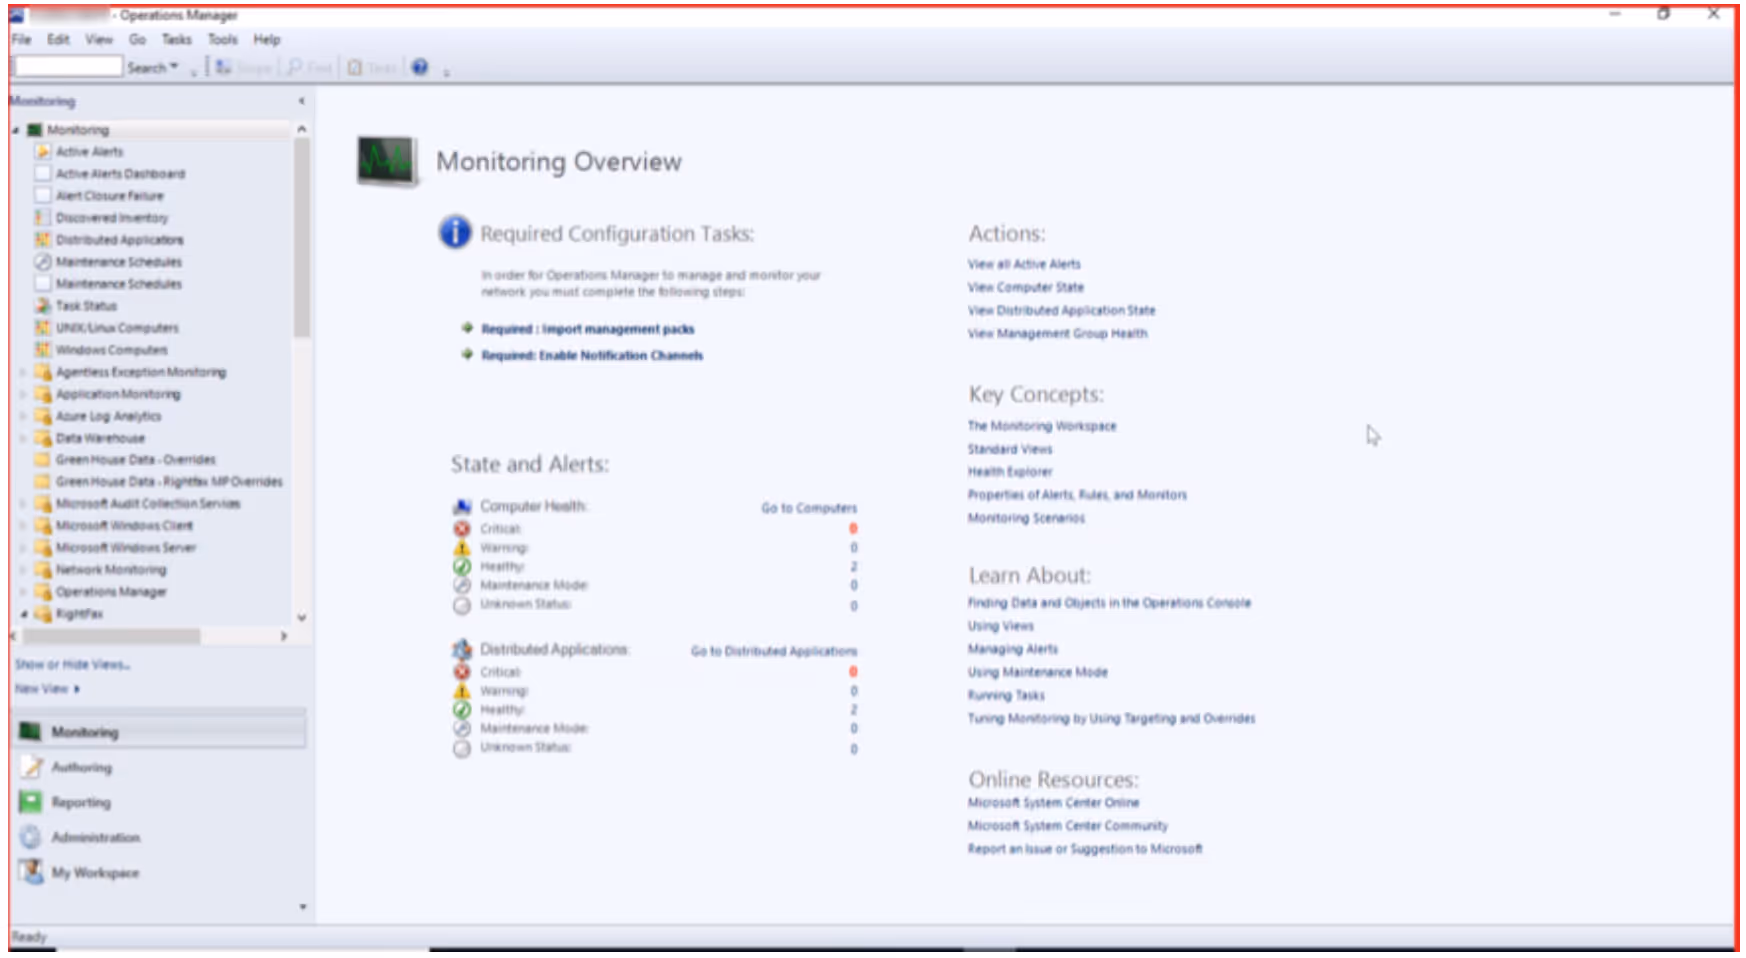Expand the Microsoft Windows Server folder
The image size is (1746, 958).
pyautogui.click(x=24, y=548)
